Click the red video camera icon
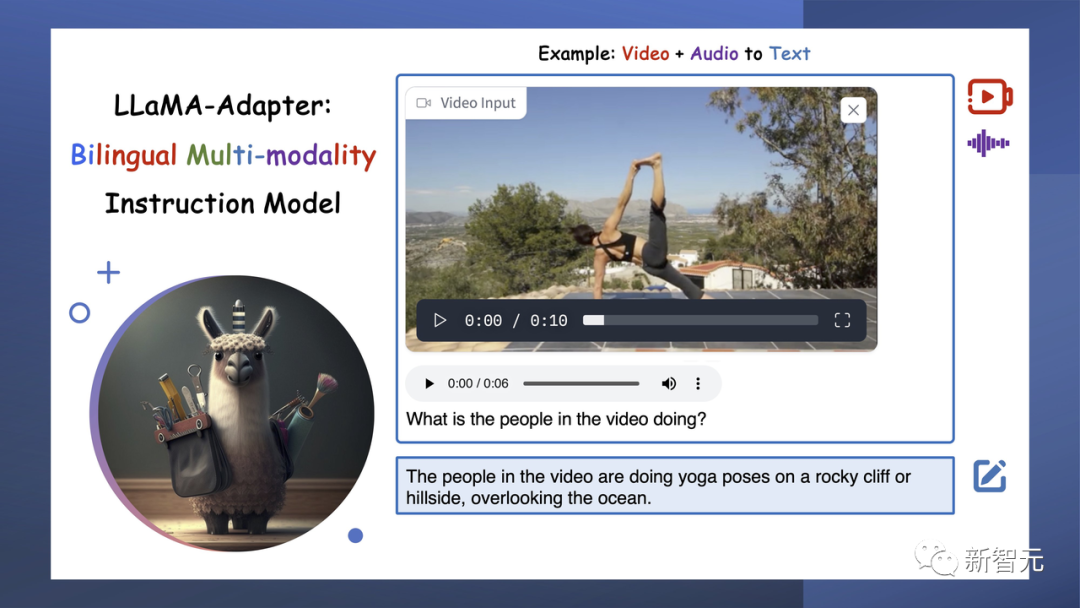Viewport: 1080px width, 608px height. click(990, 96)
